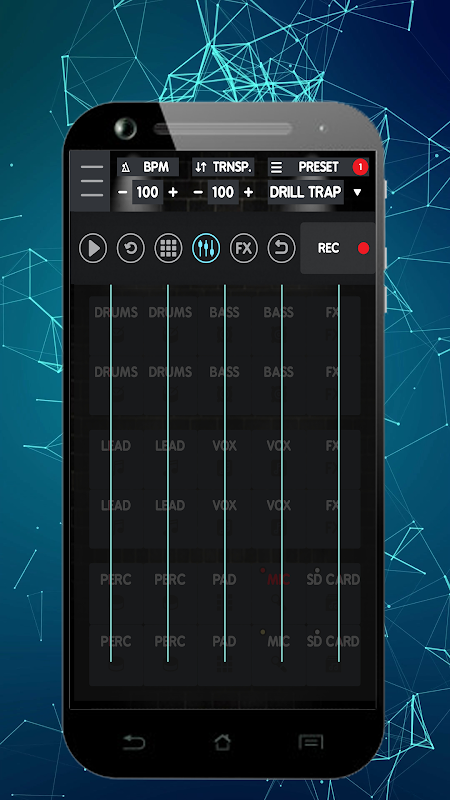Start recording with the REC button
Image resolution: width=450 pixels, height=800 pixels.
(338, 248)
